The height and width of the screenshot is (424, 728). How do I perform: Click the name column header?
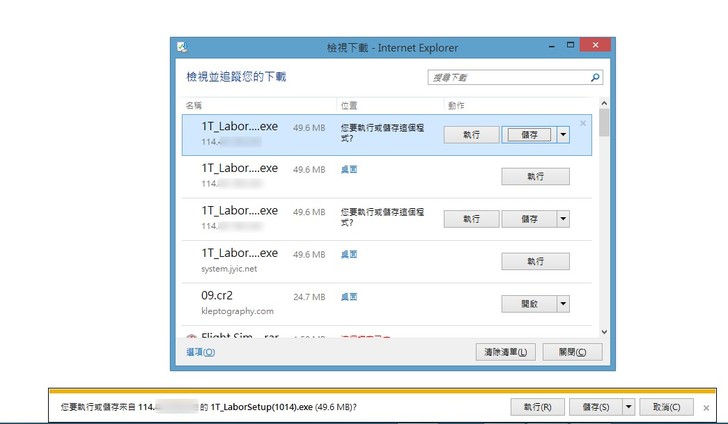[194, 105]
